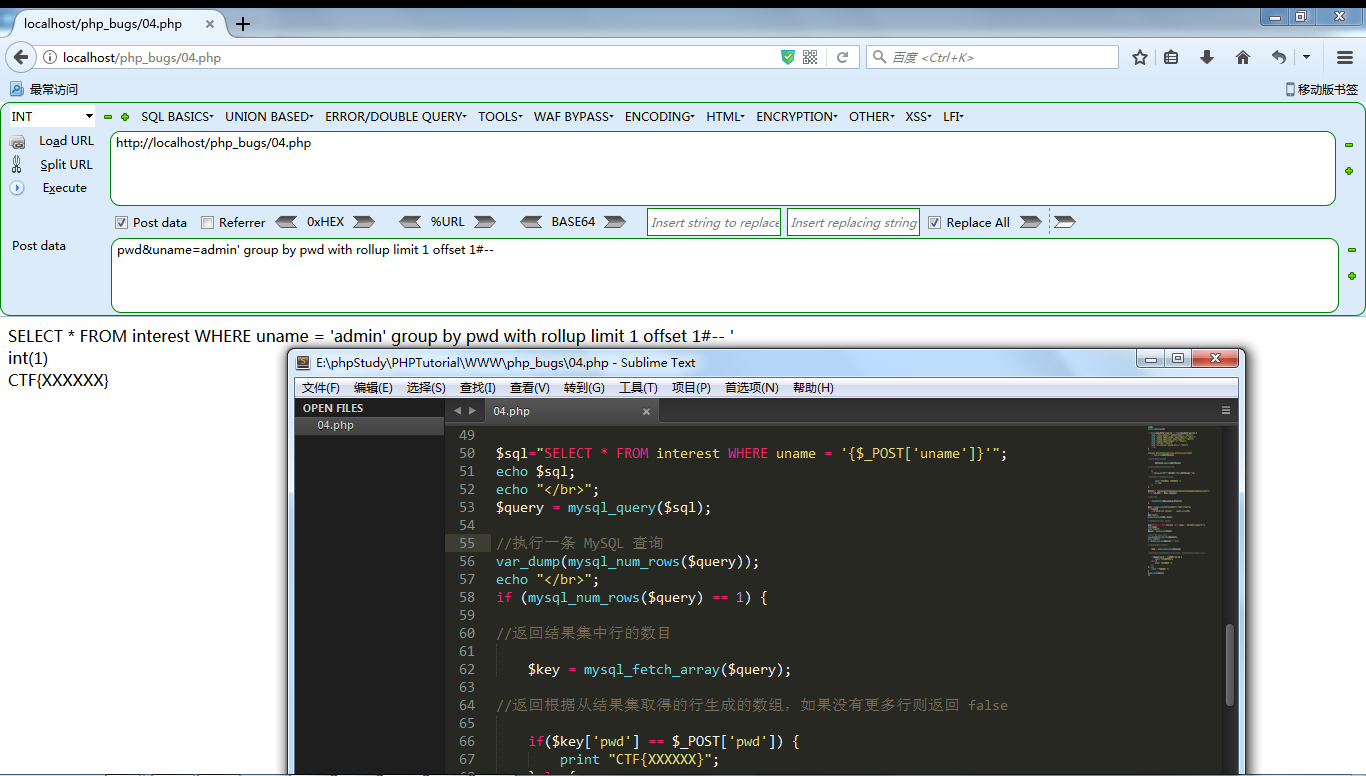The image size is (1366, 776).
Task: Click the green plus beside INT selector
Action: 125,117
